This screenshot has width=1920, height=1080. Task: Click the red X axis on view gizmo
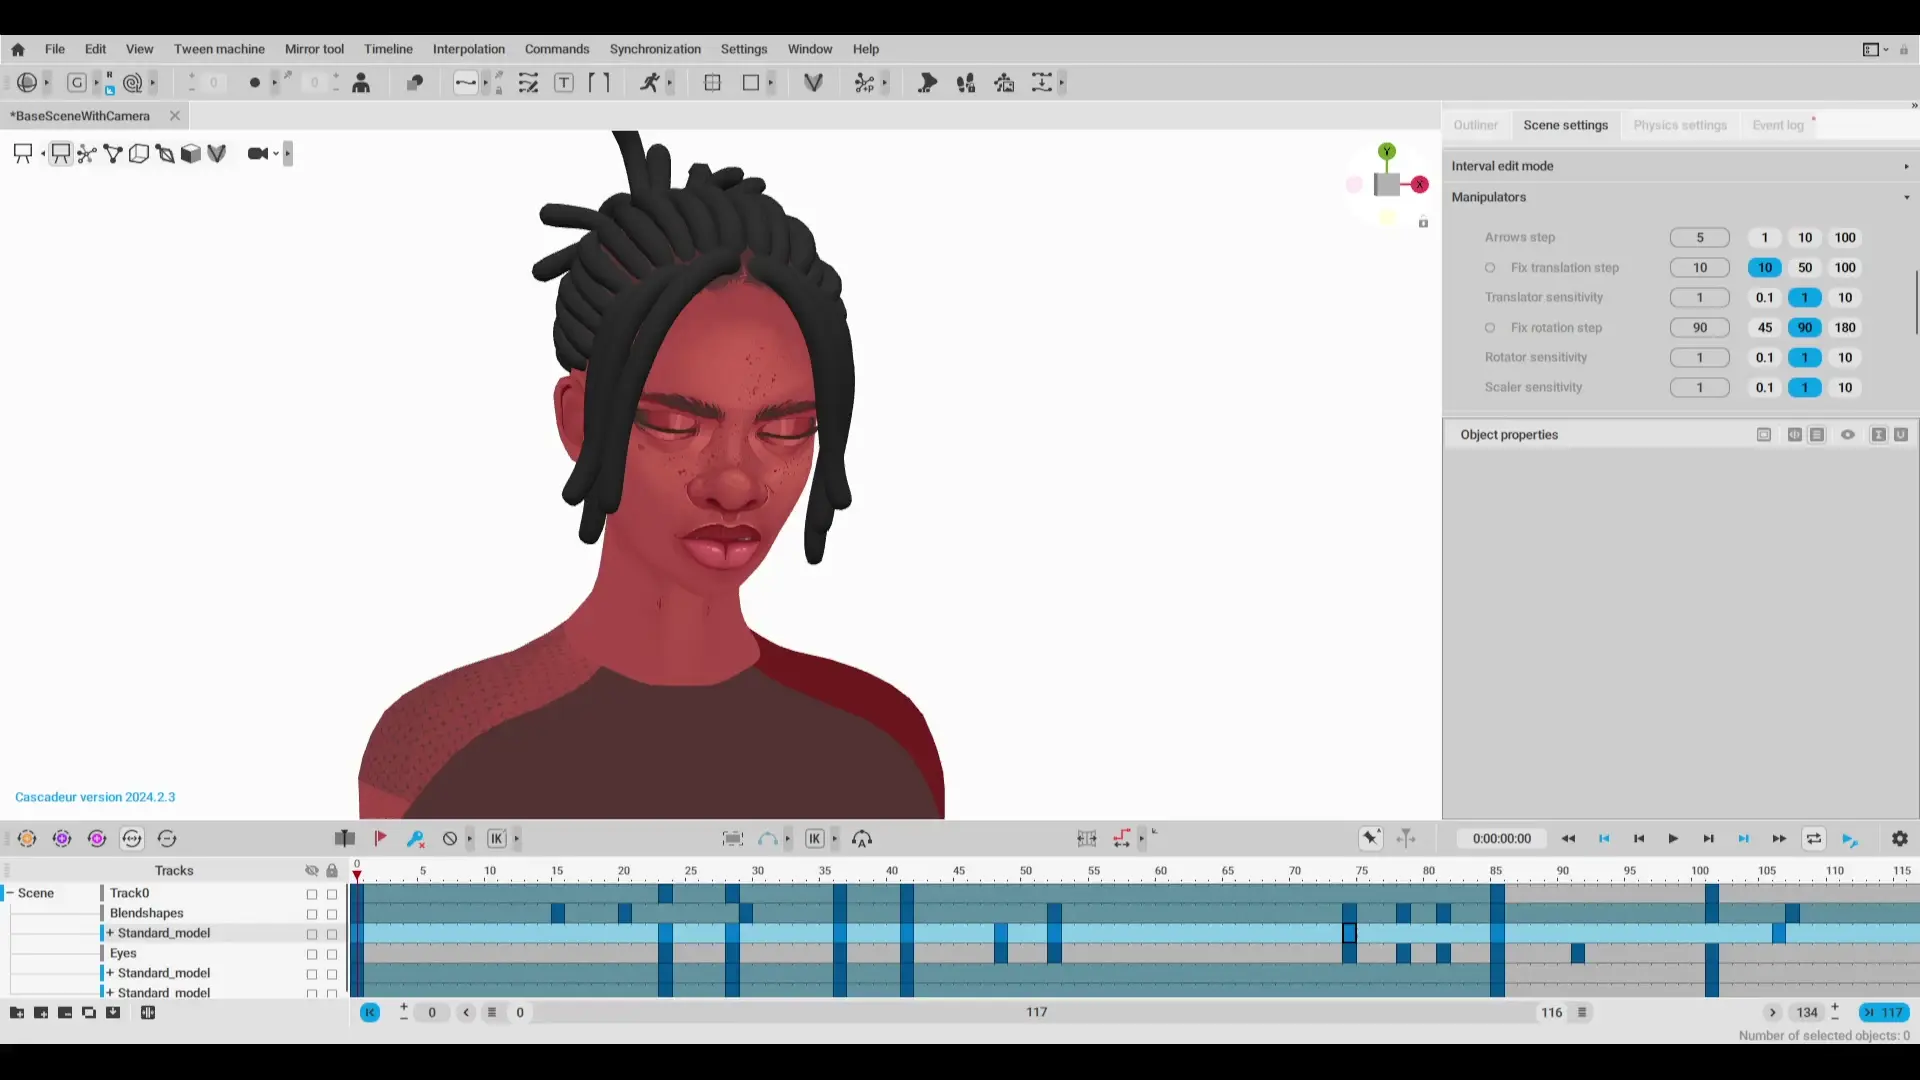pos(1420,185)
